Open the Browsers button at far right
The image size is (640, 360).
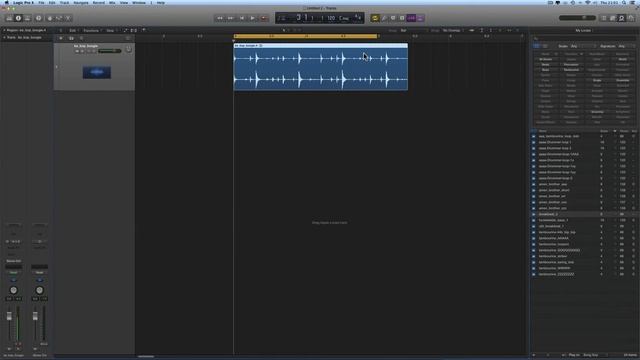(631, 18)
